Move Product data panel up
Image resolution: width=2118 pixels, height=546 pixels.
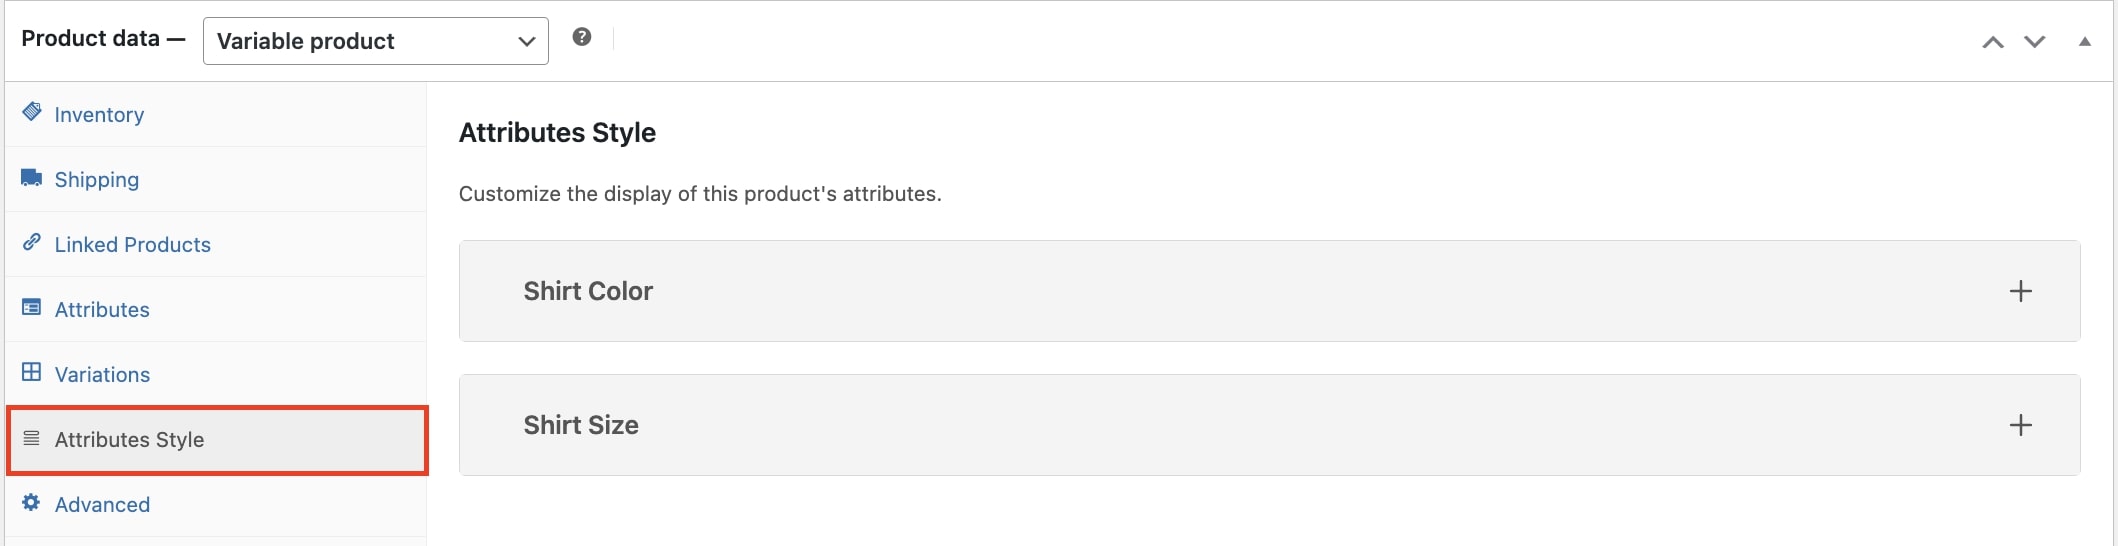click(x=1993, y=42)
